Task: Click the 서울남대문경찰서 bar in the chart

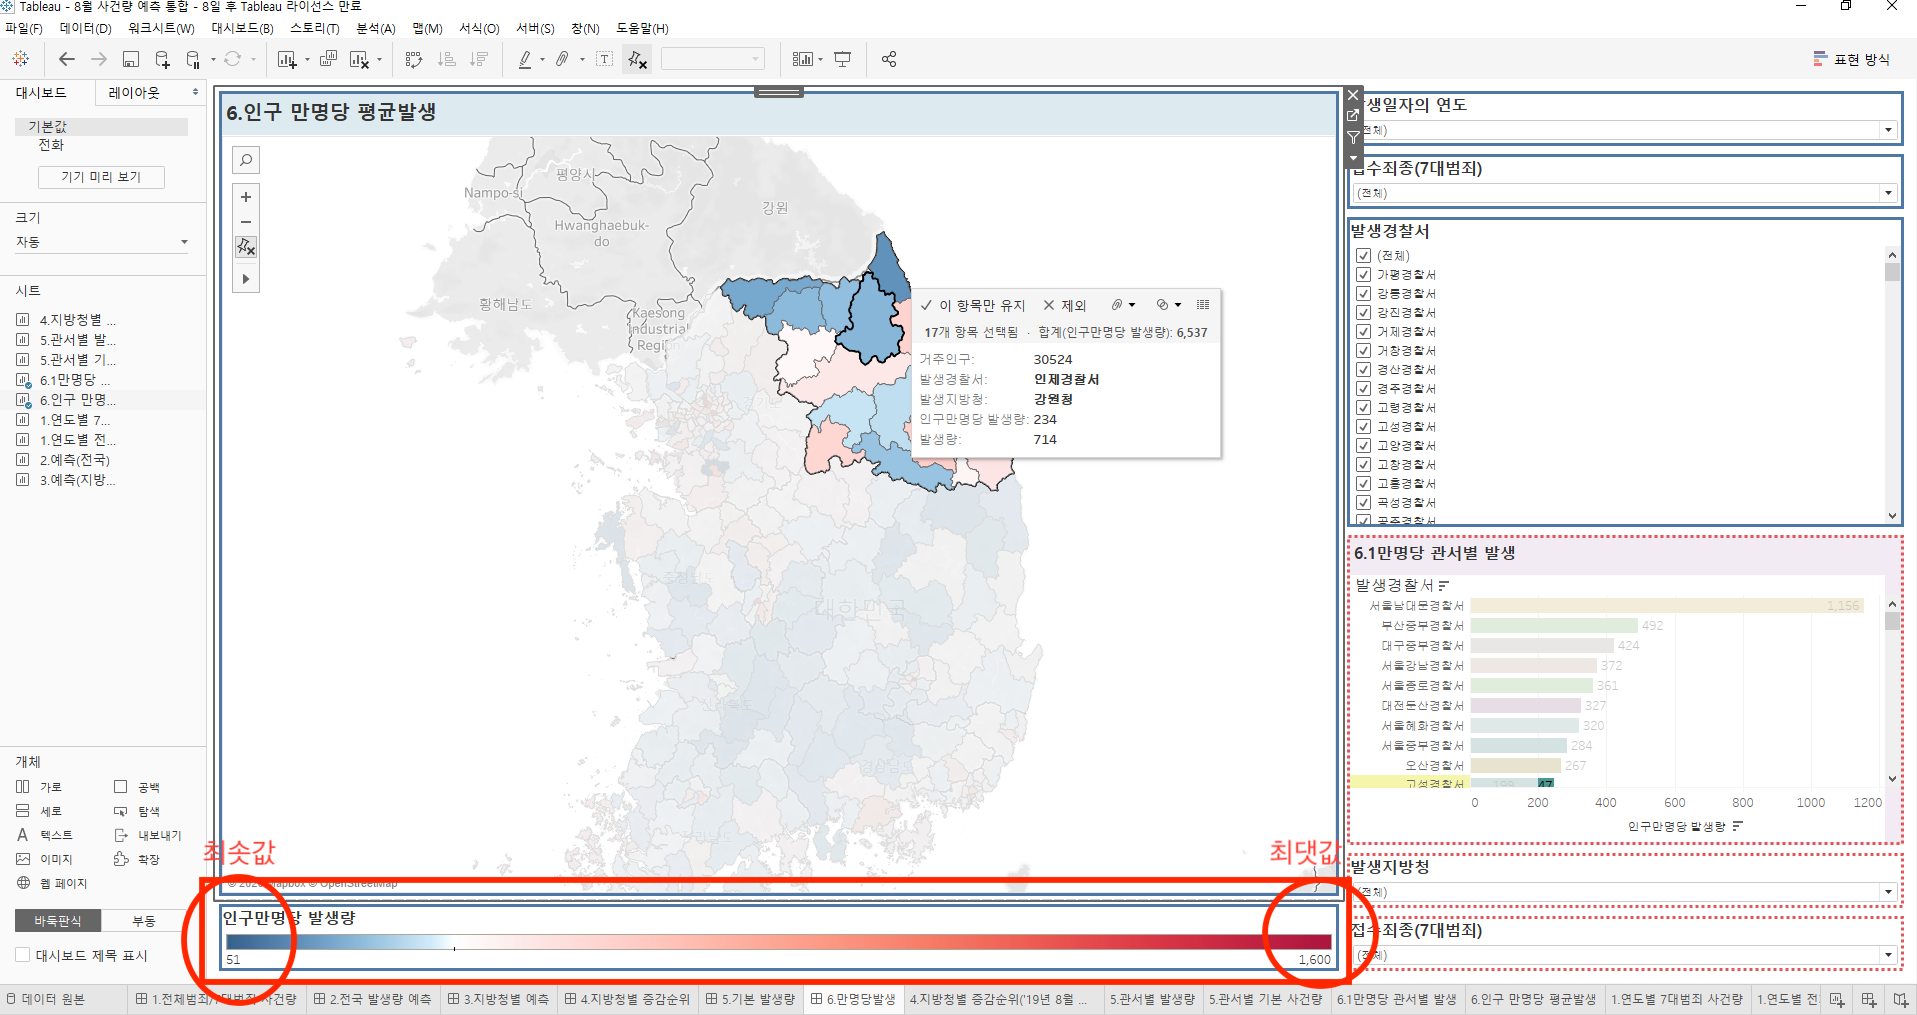Action: 1666,606
